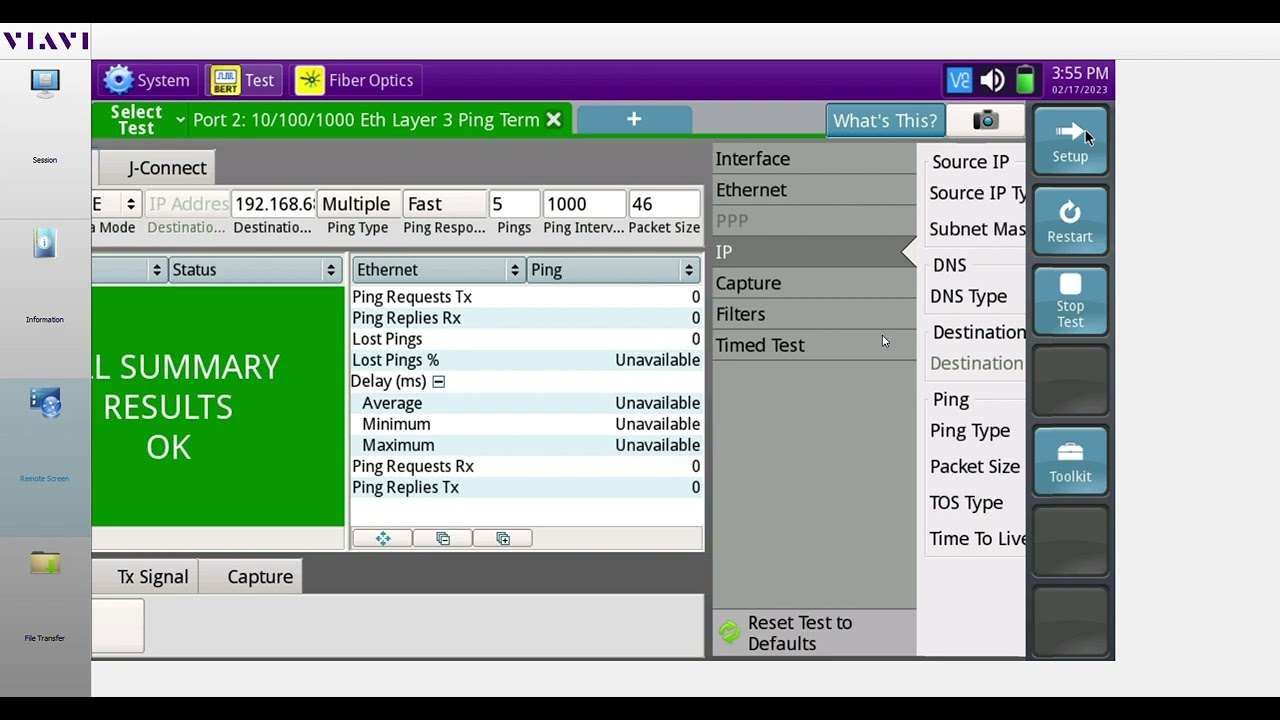This screenshot has width=1280, height=720.
Task: Select the Timed Test settings tab
Action: coord(814,345)
